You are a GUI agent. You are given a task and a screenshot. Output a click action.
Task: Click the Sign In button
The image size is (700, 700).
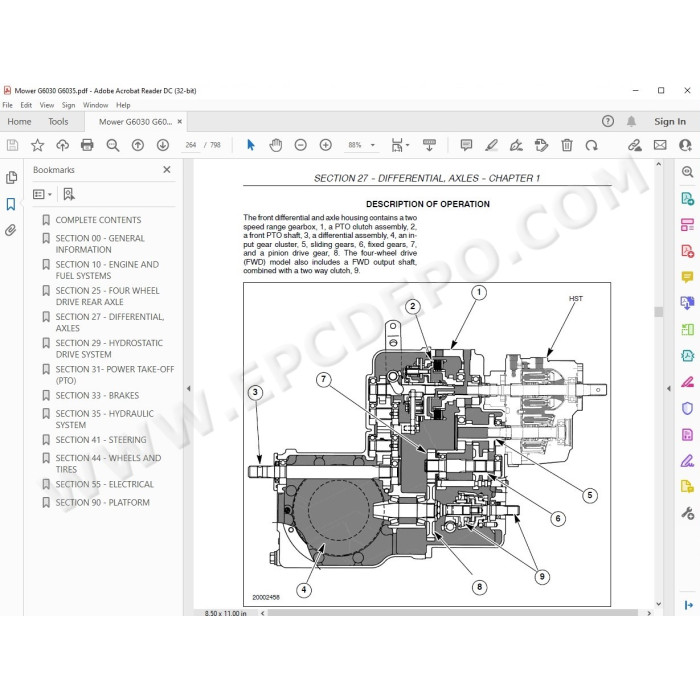point(670,121)
